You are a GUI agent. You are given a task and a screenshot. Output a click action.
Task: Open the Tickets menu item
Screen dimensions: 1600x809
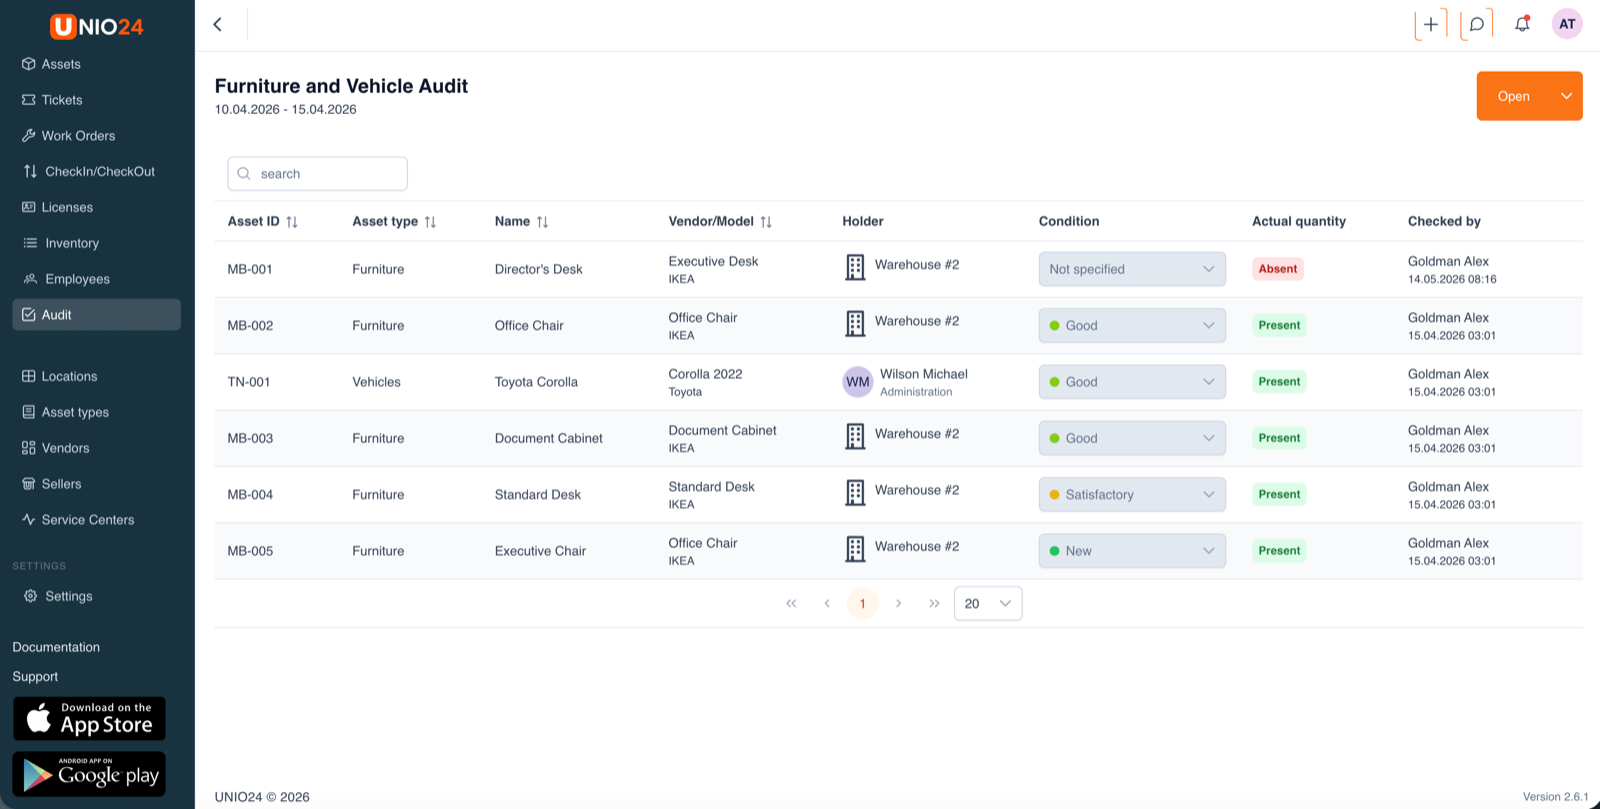(96, 100)
